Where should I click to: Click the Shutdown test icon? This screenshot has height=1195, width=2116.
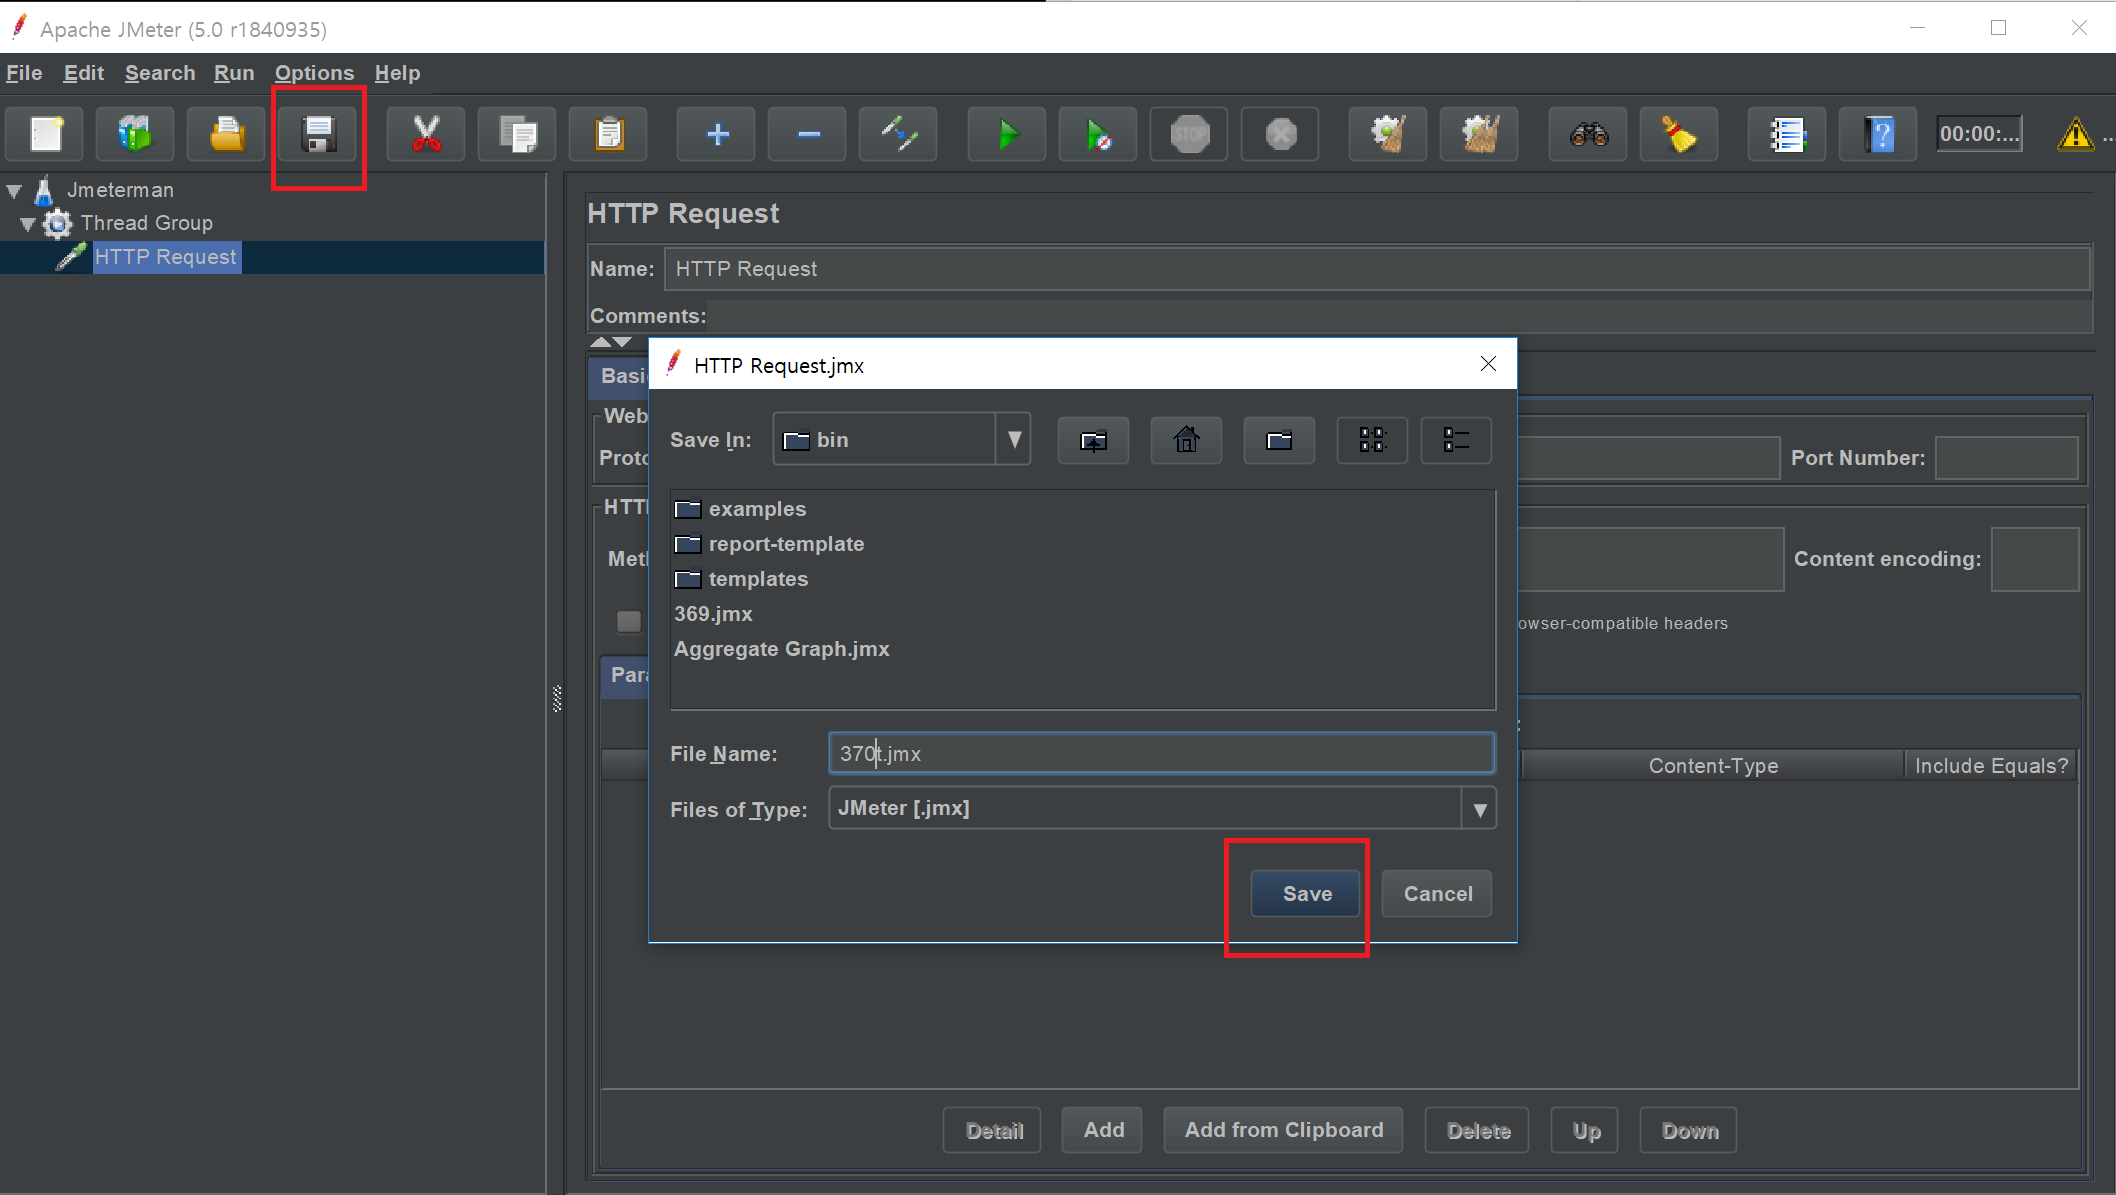pyautogui.click(x=1281, y=134)
